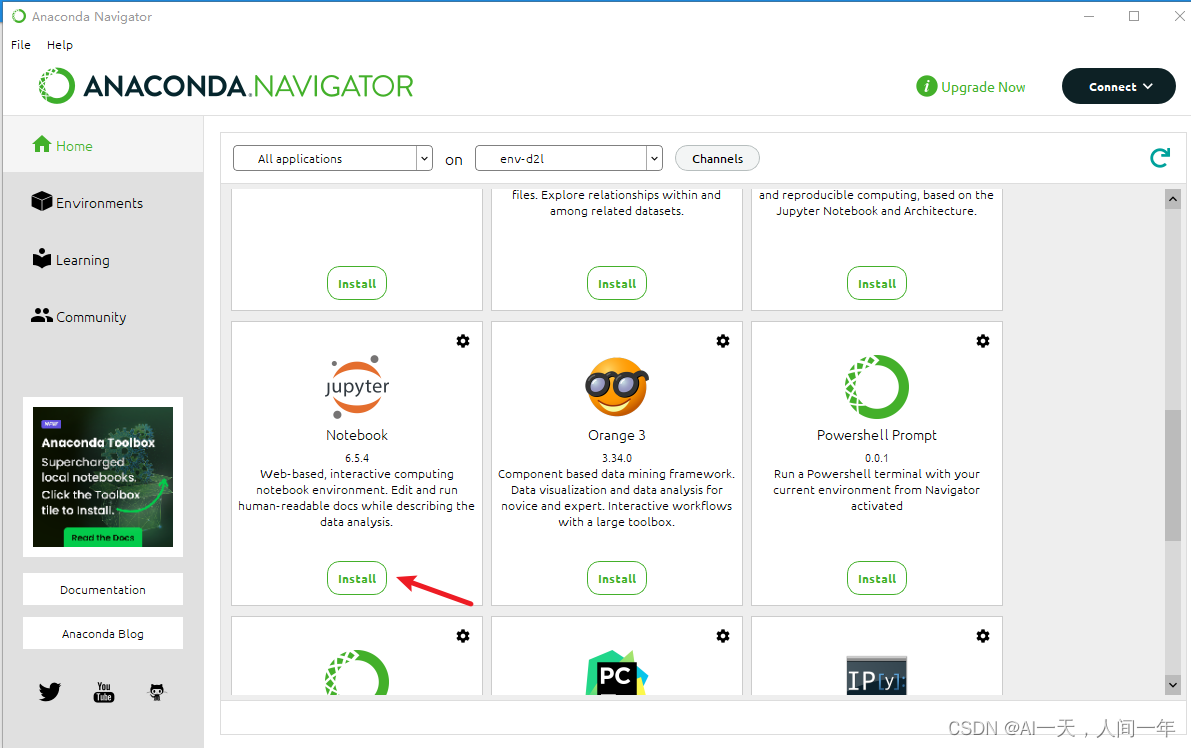Open the env-d2l environment dropdown
This screenshot has width=1191, height=748.
click(x=569, y=158)
